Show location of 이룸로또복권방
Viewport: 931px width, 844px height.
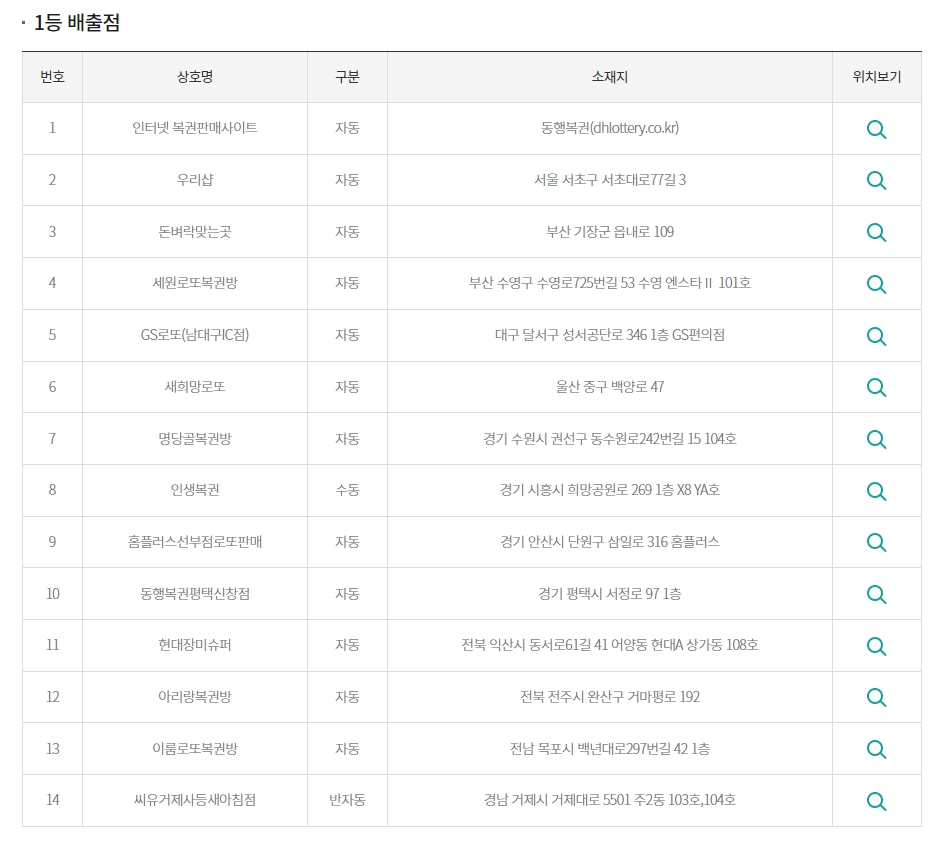(x=876, y=749)
